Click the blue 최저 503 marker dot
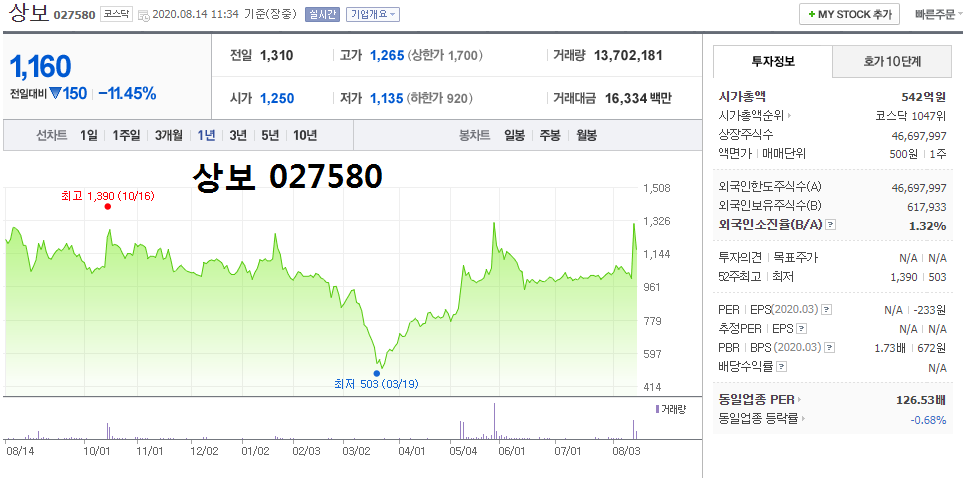This screenshot has width=968, height=478. pyautogui.click(x=377, y=373)
